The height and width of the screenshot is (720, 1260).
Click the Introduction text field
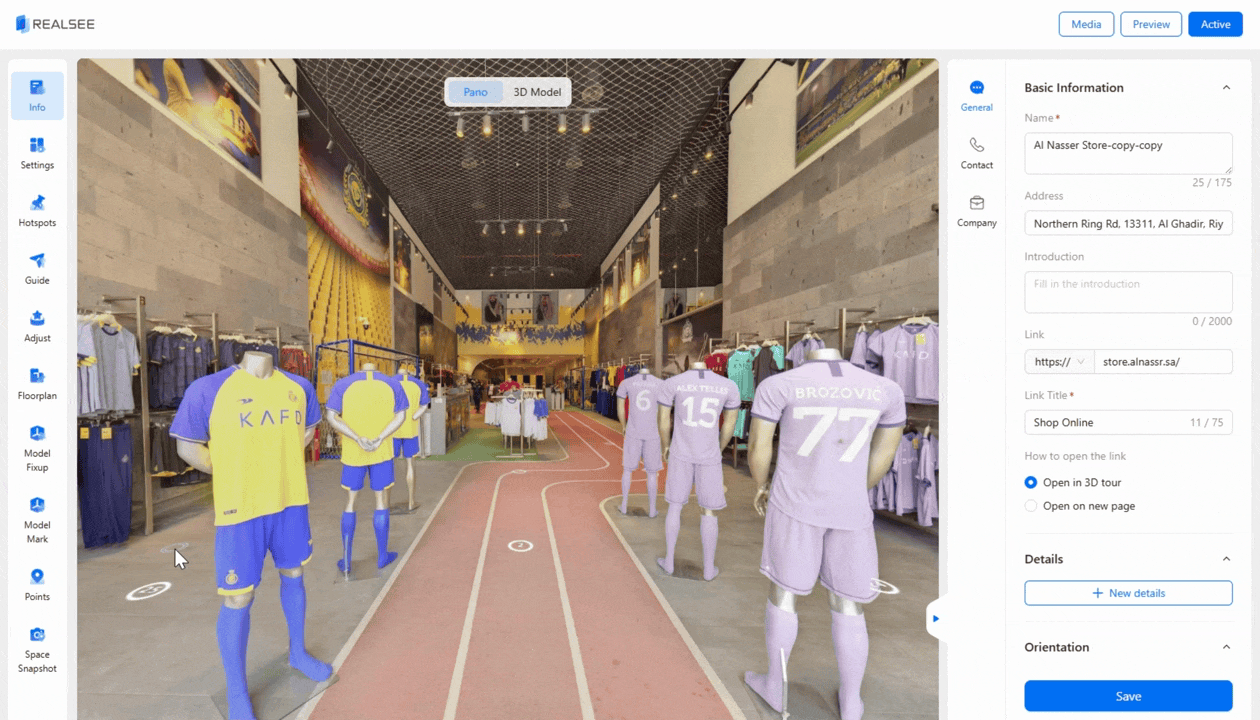pyautogui.click(x=1128, y=291)
